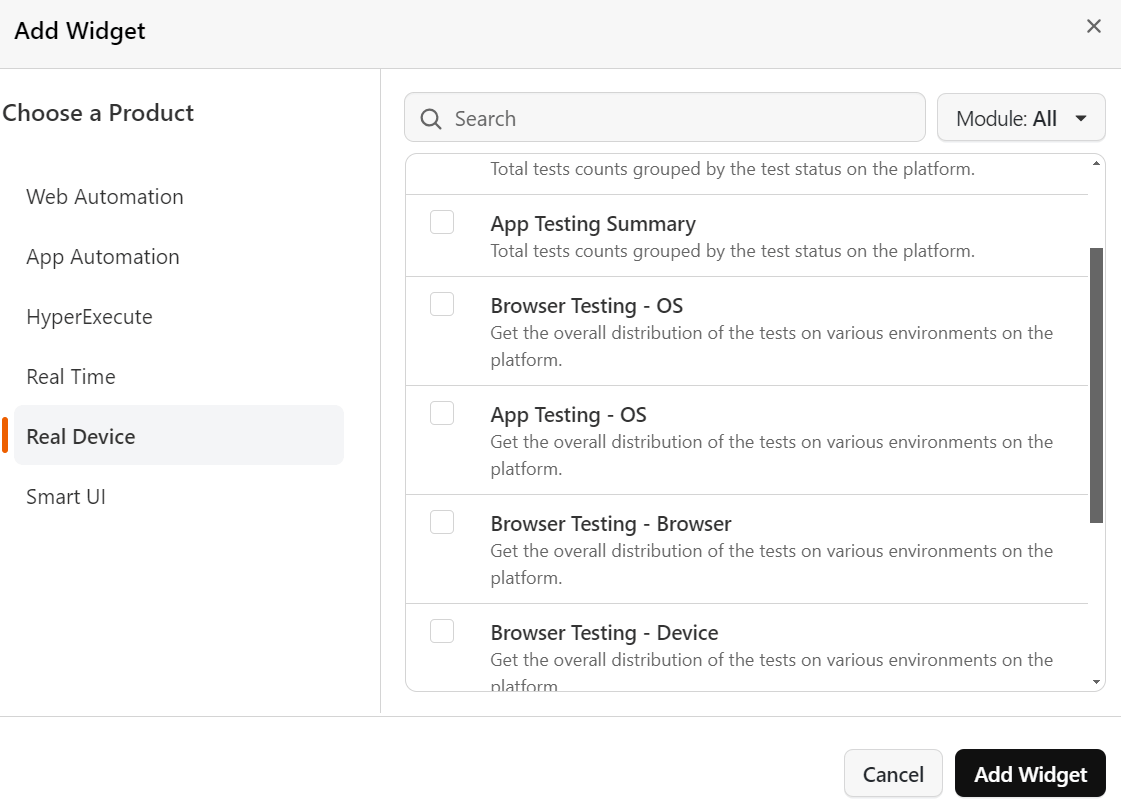Check the App Testing Summary checkbox
This screenshot has height=812, width=1121.
tap(442, 222)
